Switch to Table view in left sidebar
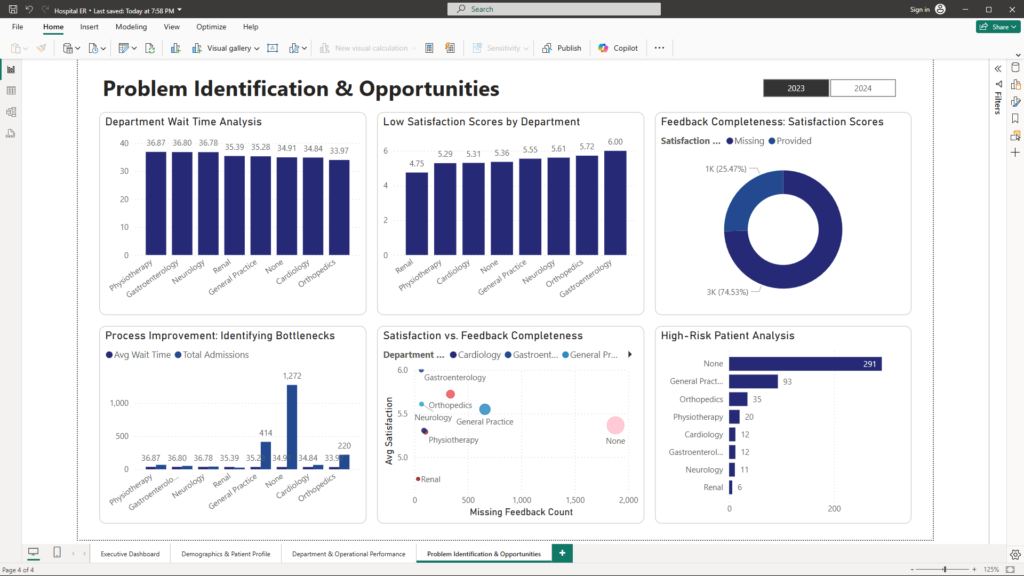This screenshot has width=1024, height=576. click(x=11, y=91)
